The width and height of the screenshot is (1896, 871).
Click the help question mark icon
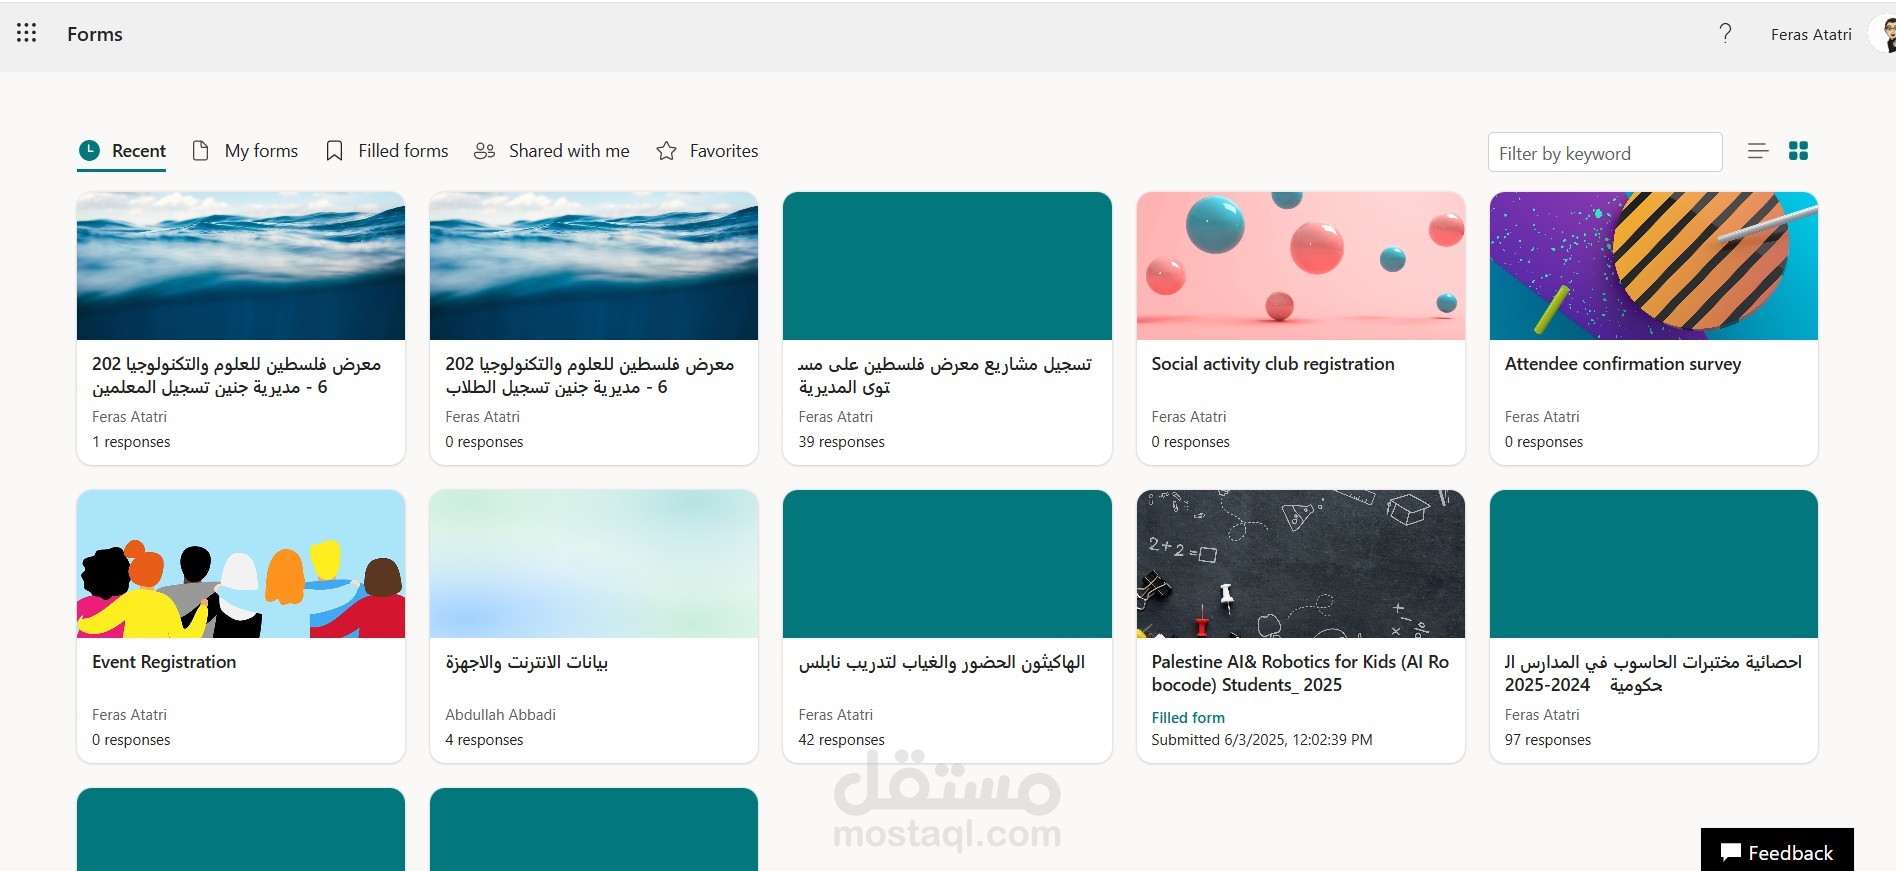pos(1725,34)
